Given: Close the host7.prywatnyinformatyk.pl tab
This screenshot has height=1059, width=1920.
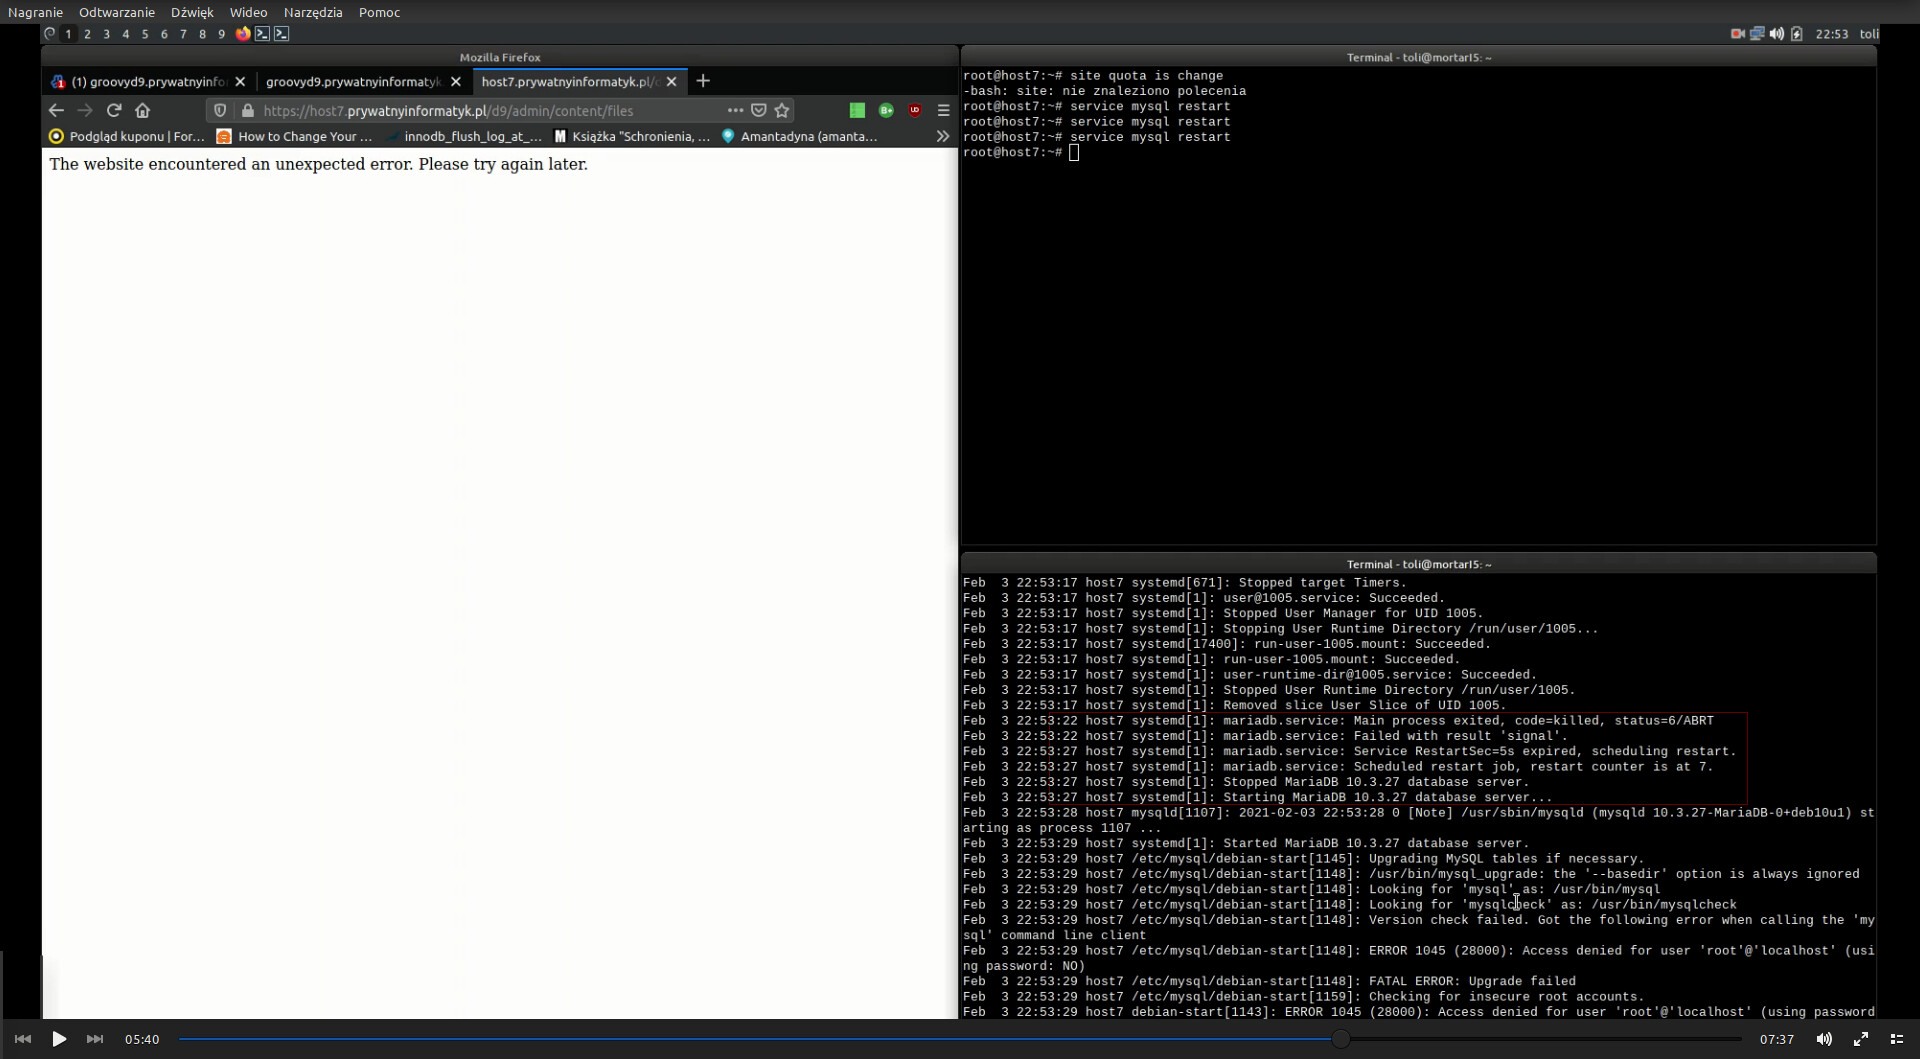Looking at the screenshot, I should coord(672,82).
